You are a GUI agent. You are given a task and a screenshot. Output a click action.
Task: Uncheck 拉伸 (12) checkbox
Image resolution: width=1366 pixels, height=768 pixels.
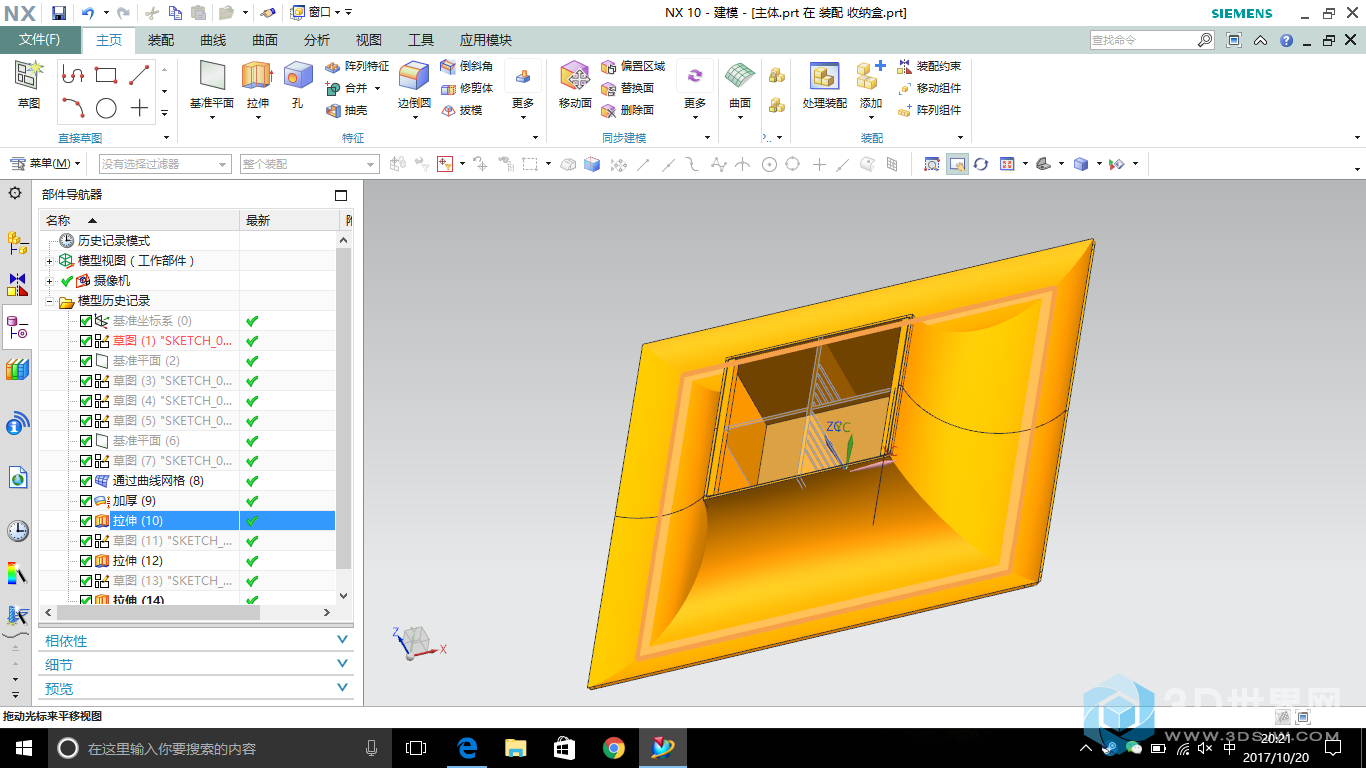(x=85, y=561)
